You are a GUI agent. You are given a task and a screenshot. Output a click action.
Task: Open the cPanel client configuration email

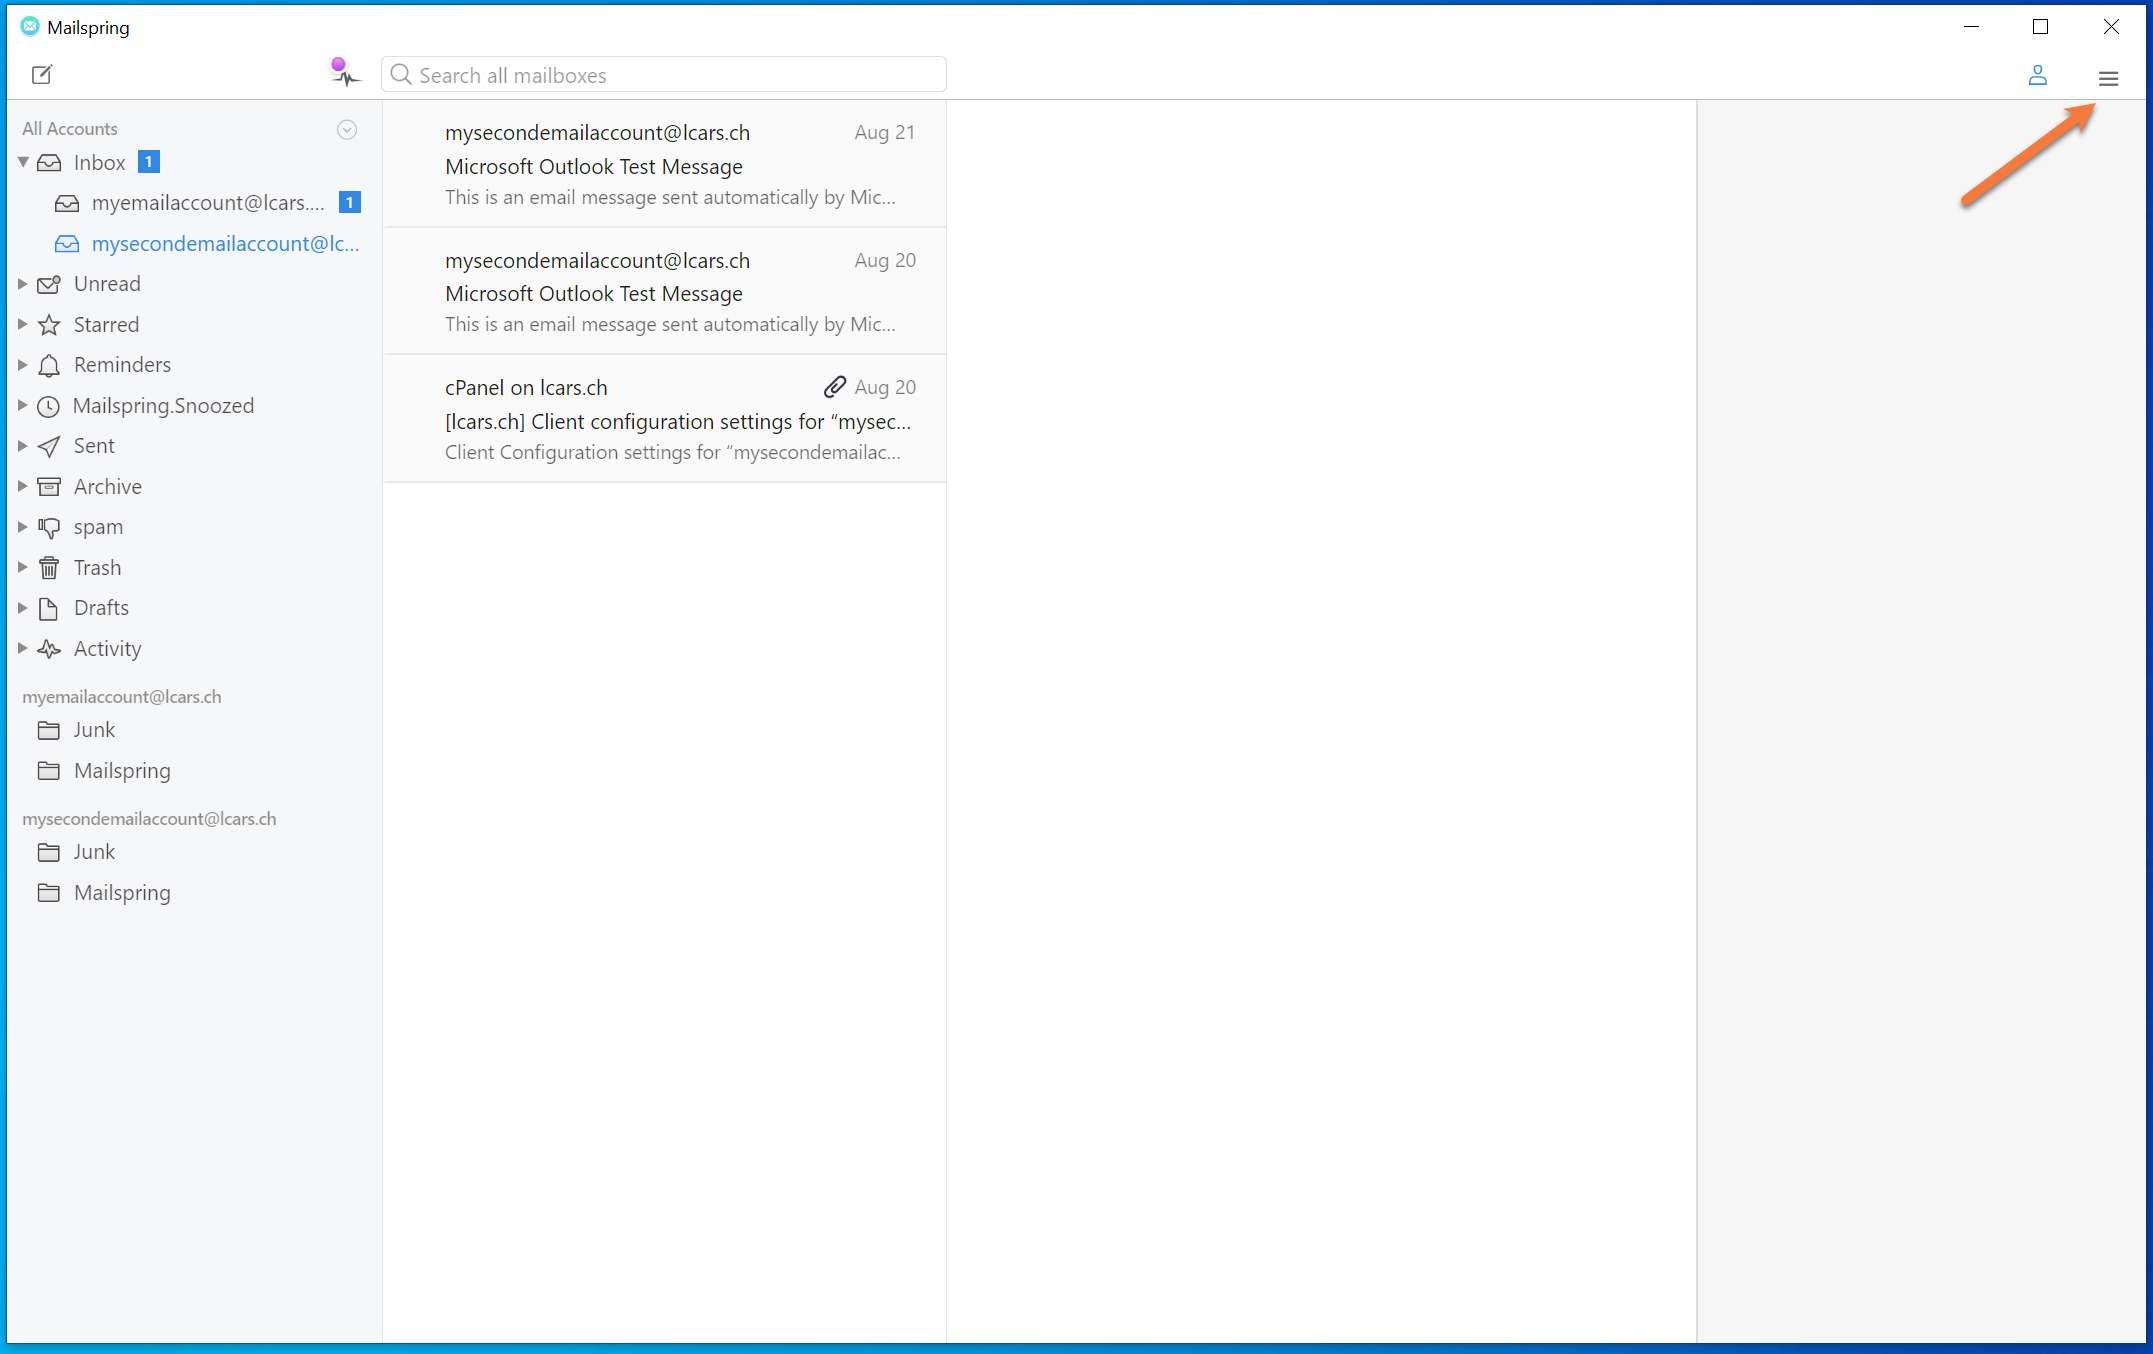pyautogui.click(x=664, y=420)
